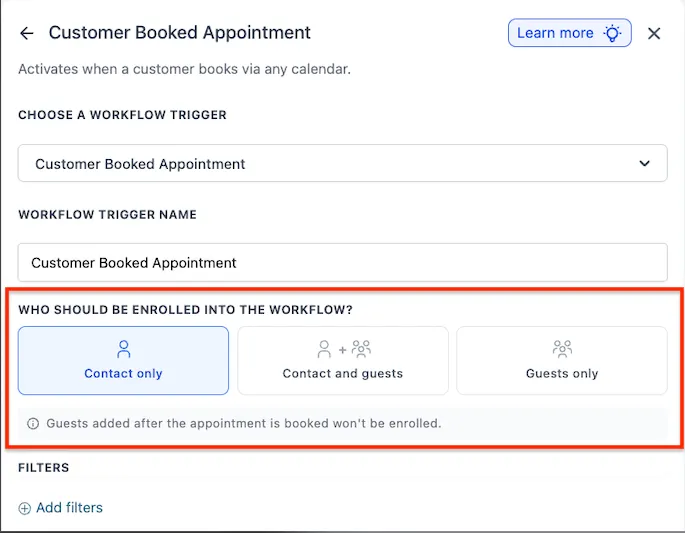Click the Choose a Workflow Trigger label

point(122,115)
